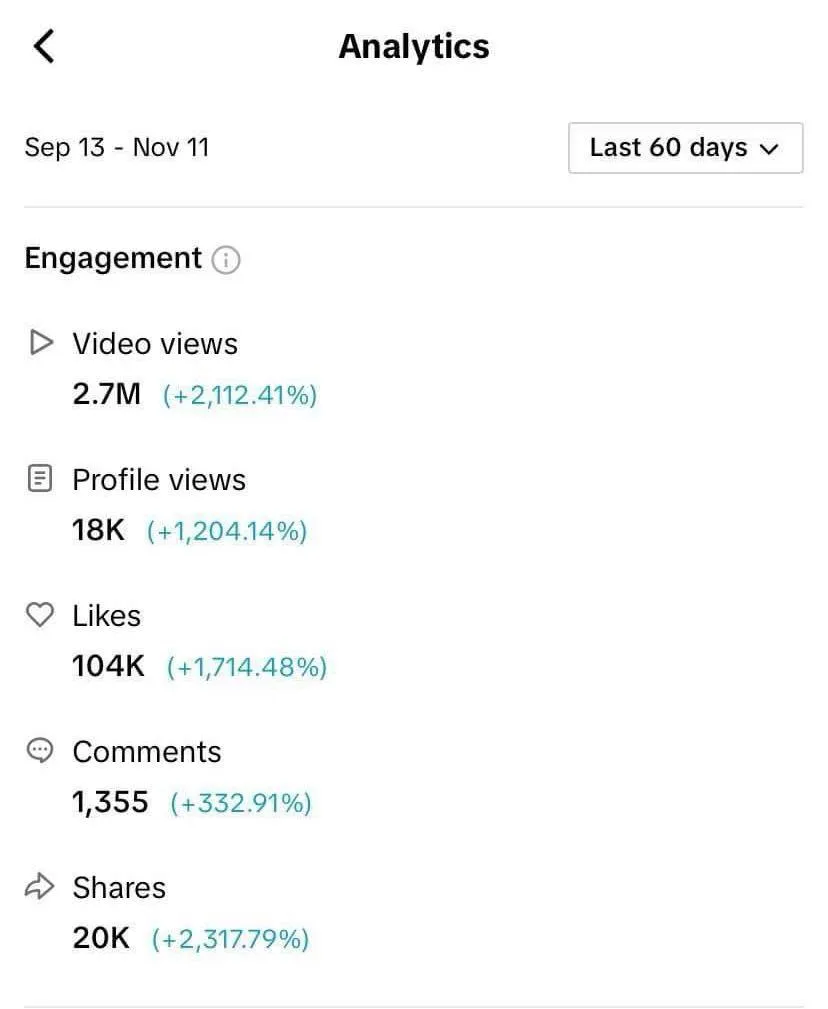The width and height of the screenshot is (828, 1009).
Task: Tap the Video views play icon
Action: point(41,342)
